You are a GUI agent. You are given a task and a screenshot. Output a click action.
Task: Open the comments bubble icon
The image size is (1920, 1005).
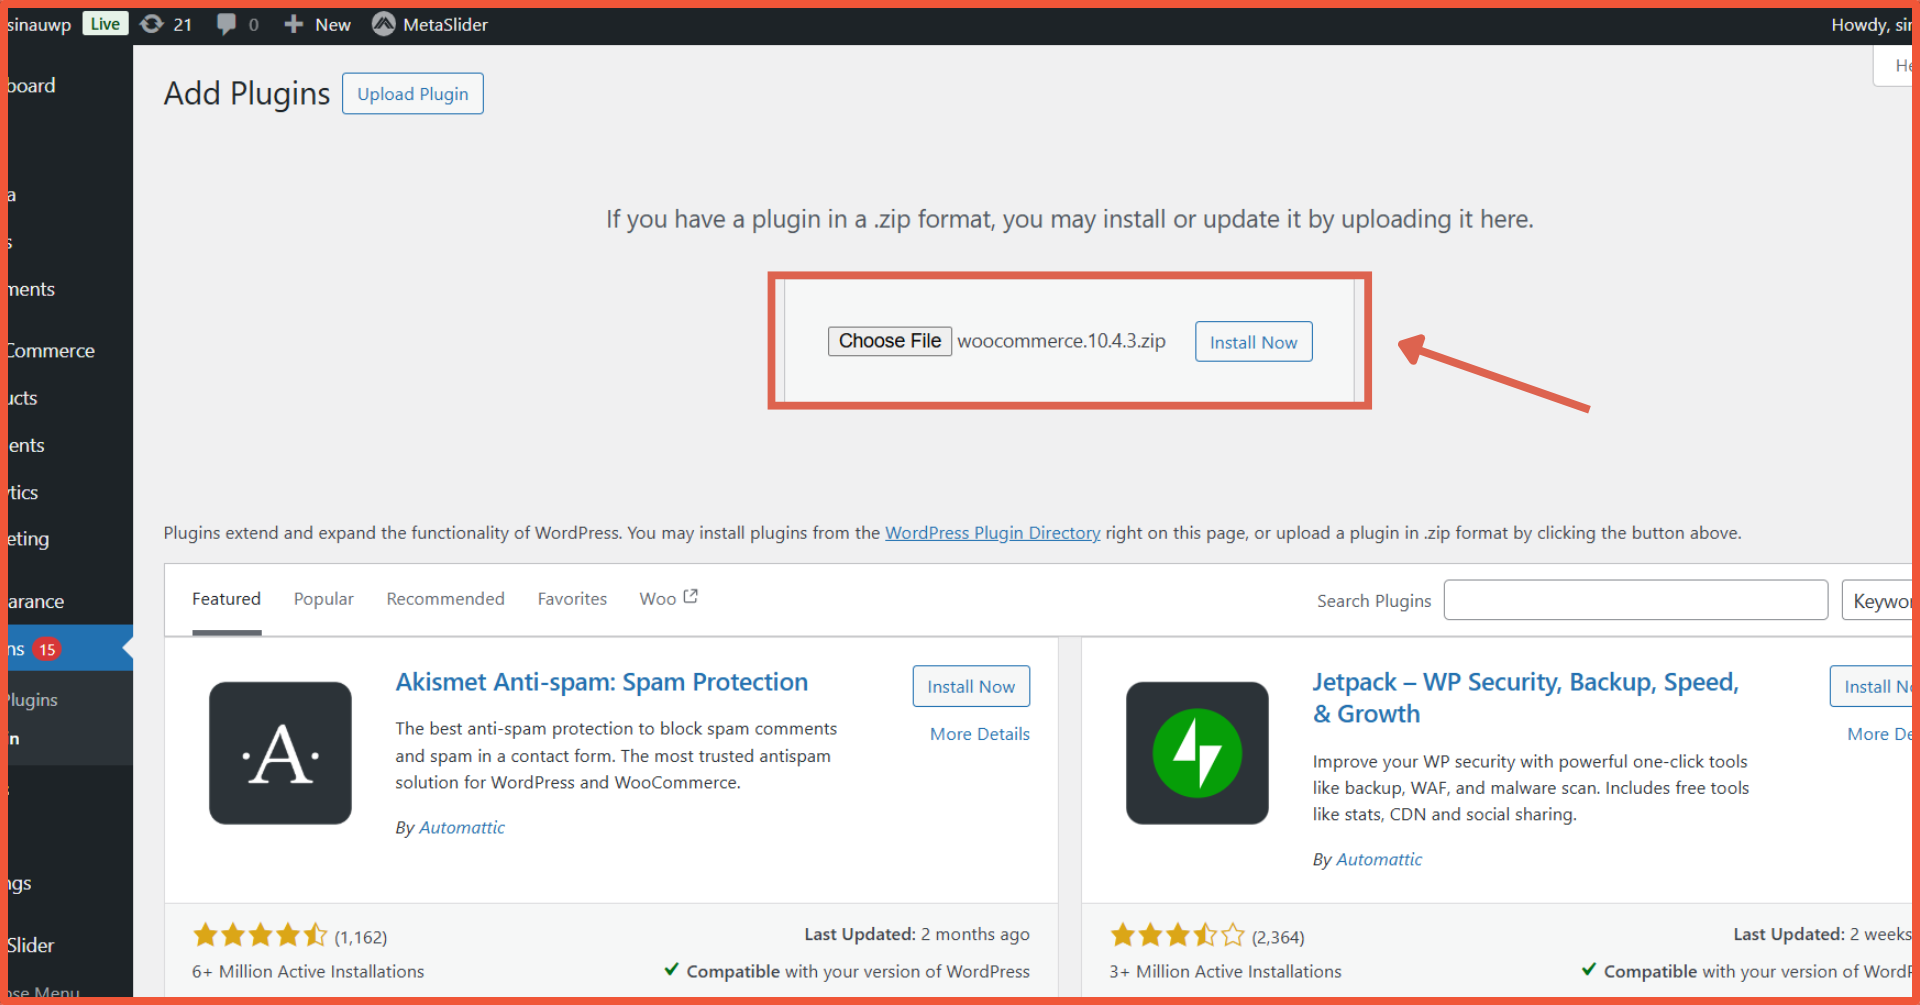(x=227, y=24)
